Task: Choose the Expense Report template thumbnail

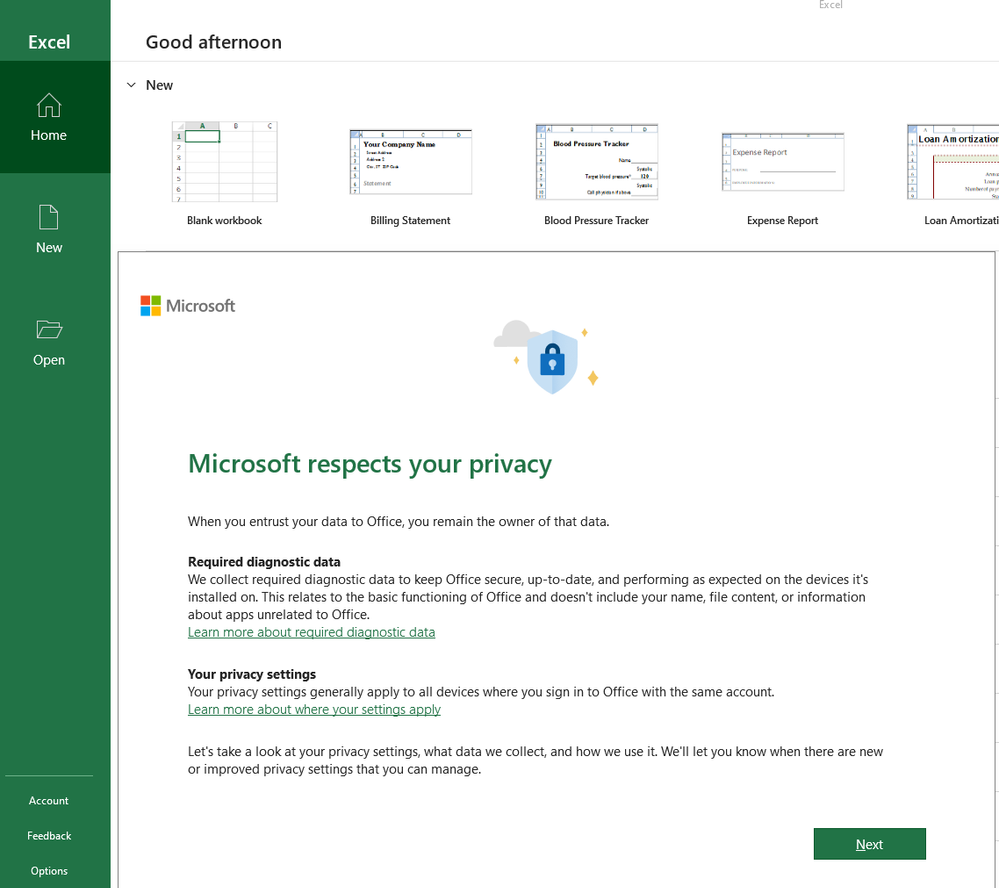Action: tap(783, 162)
